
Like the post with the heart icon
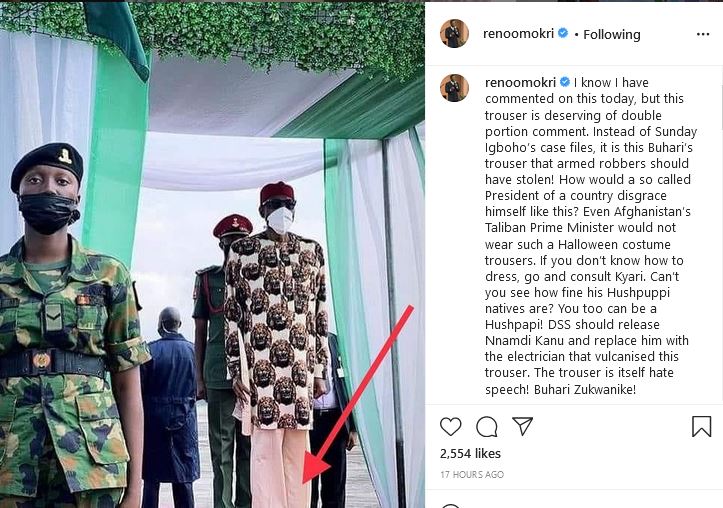[451, 427]
